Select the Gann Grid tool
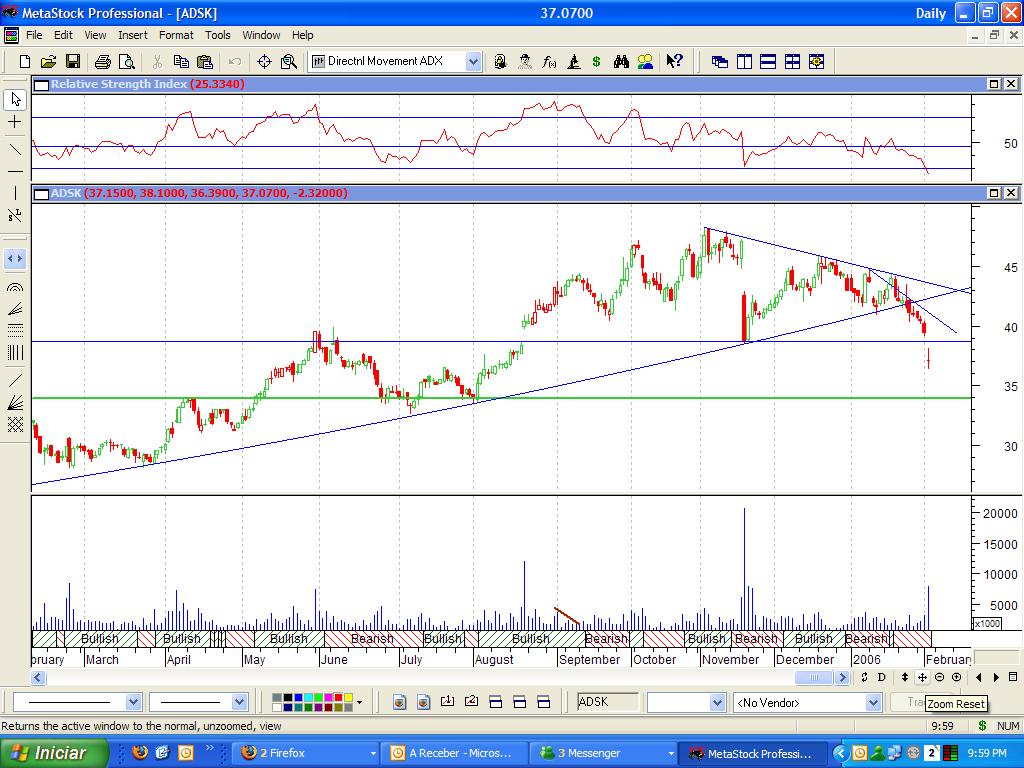1024x768 pixels. tap(15, 425)
